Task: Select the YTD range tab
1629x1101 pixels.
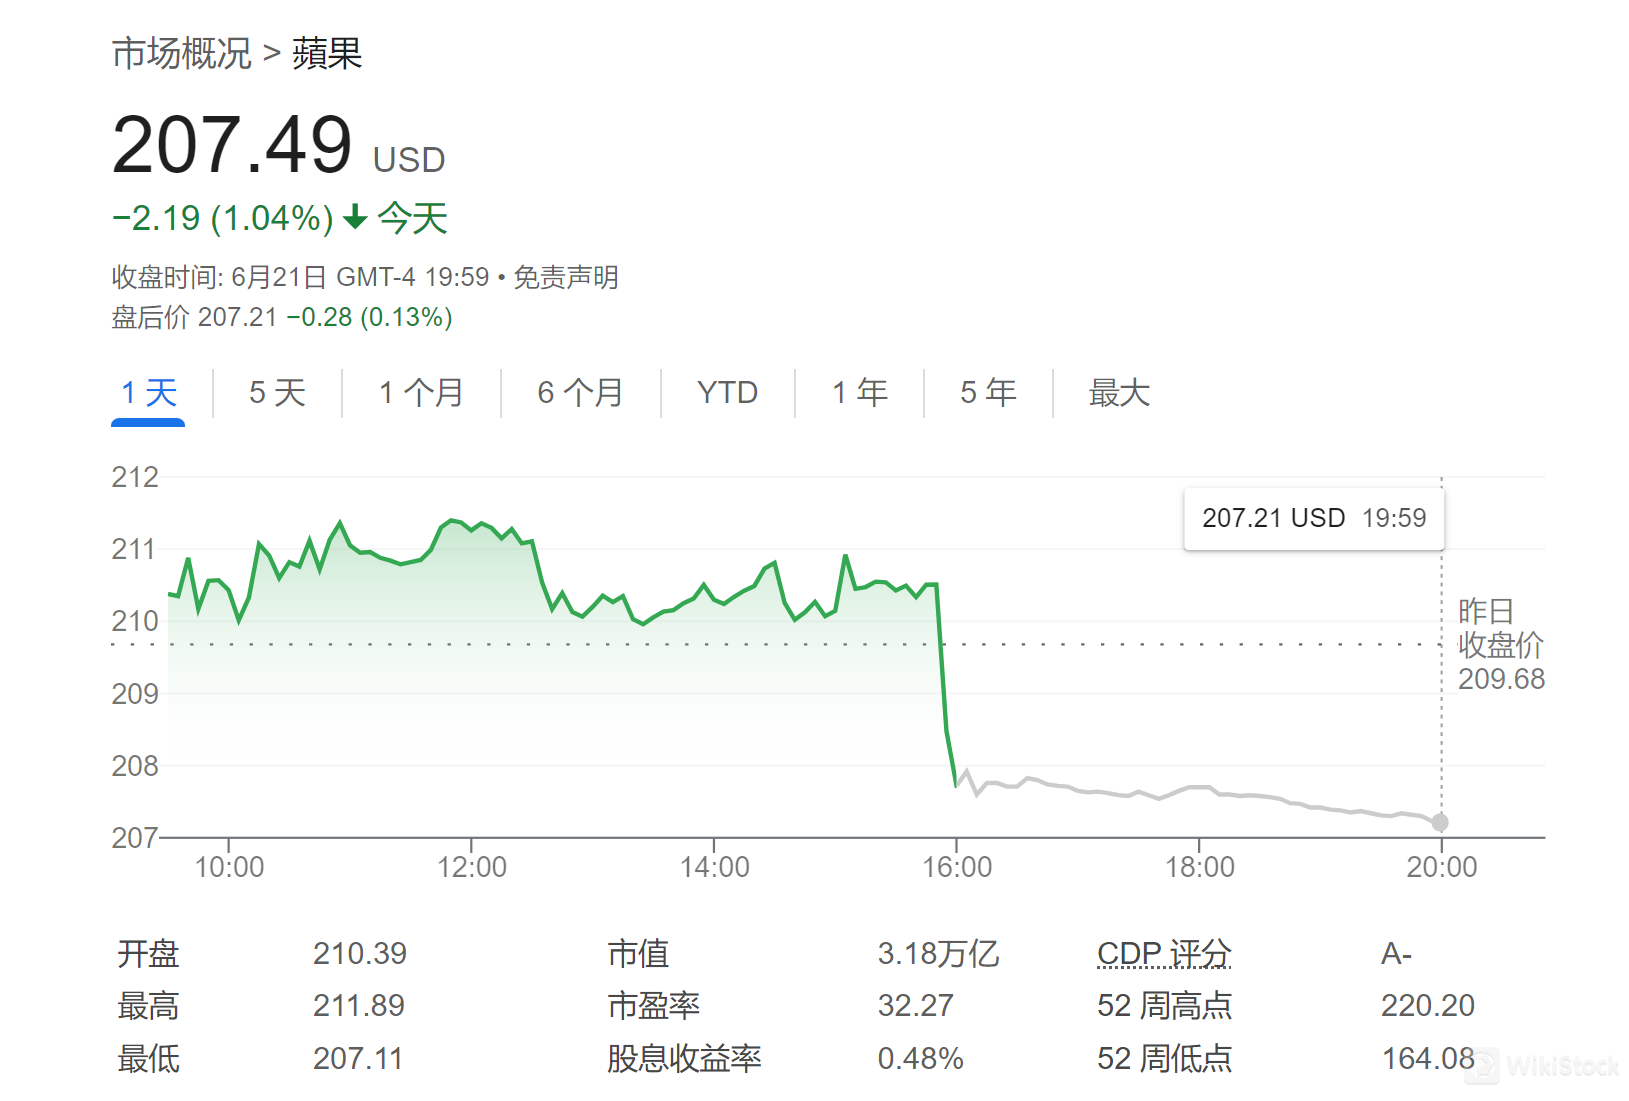Action: pos(727,393)
